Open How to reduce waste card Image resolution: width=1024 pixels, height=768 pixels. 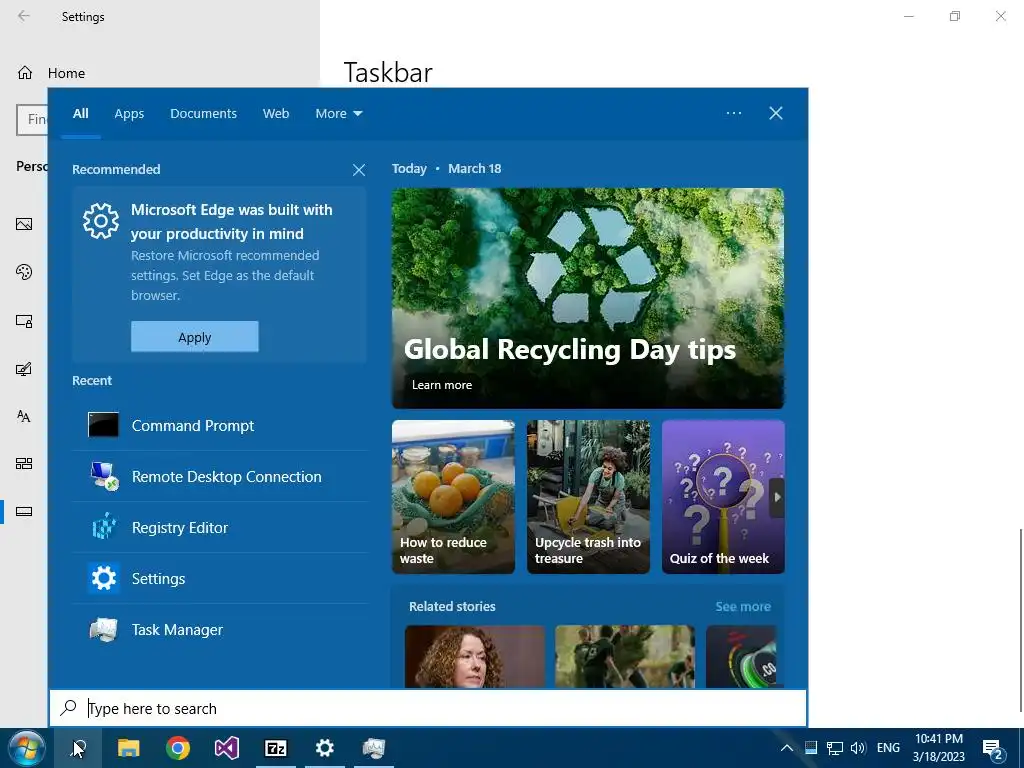pos(453,497)
